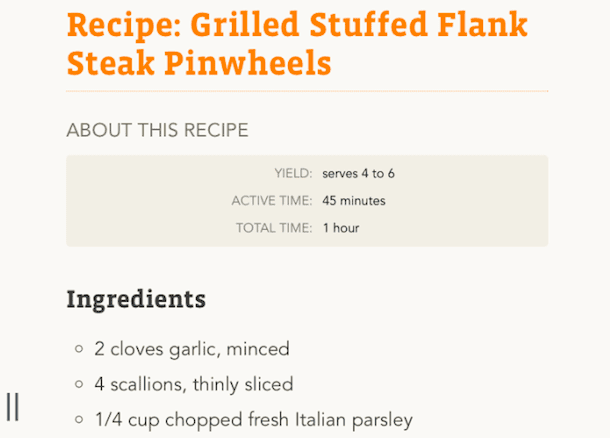Click the '45 minutes' value
610x438 pixels.
(353, 201)
